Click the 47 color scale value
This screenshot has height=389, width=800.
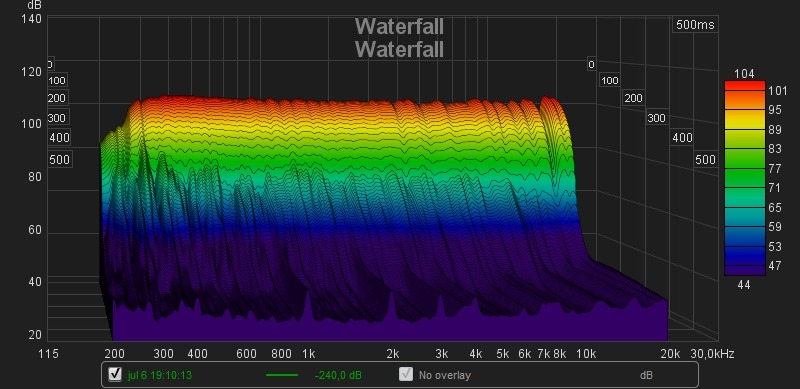(x=774, y=265)
